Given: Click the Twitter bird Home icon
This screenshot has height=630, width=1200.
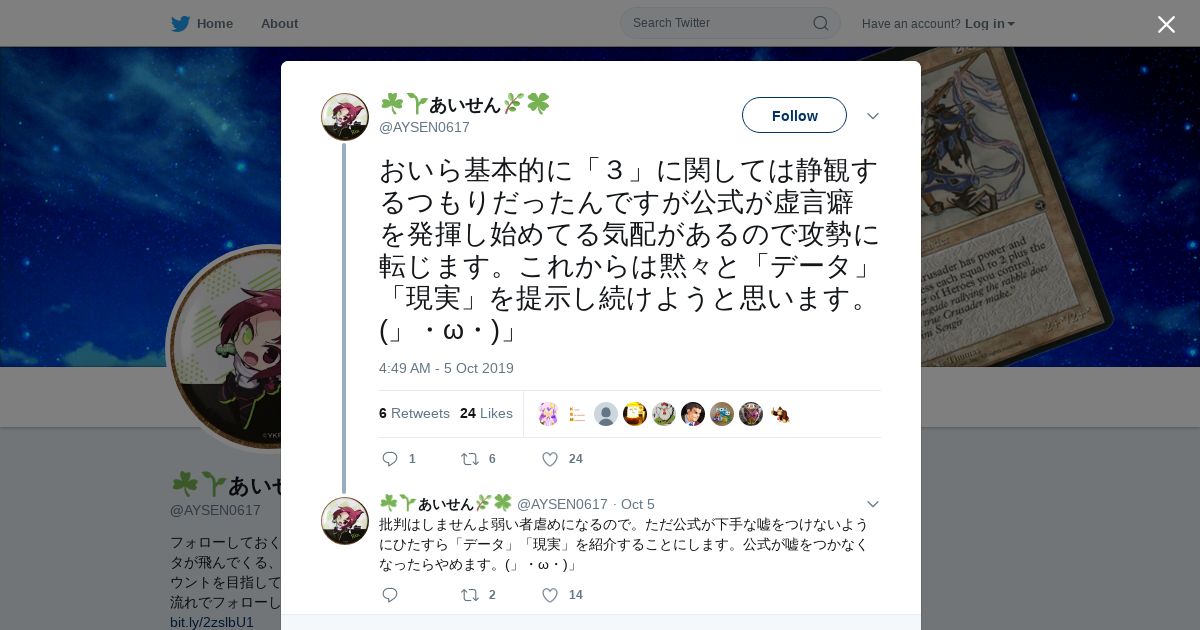Looking at the screenshot, I should point(180,23).
